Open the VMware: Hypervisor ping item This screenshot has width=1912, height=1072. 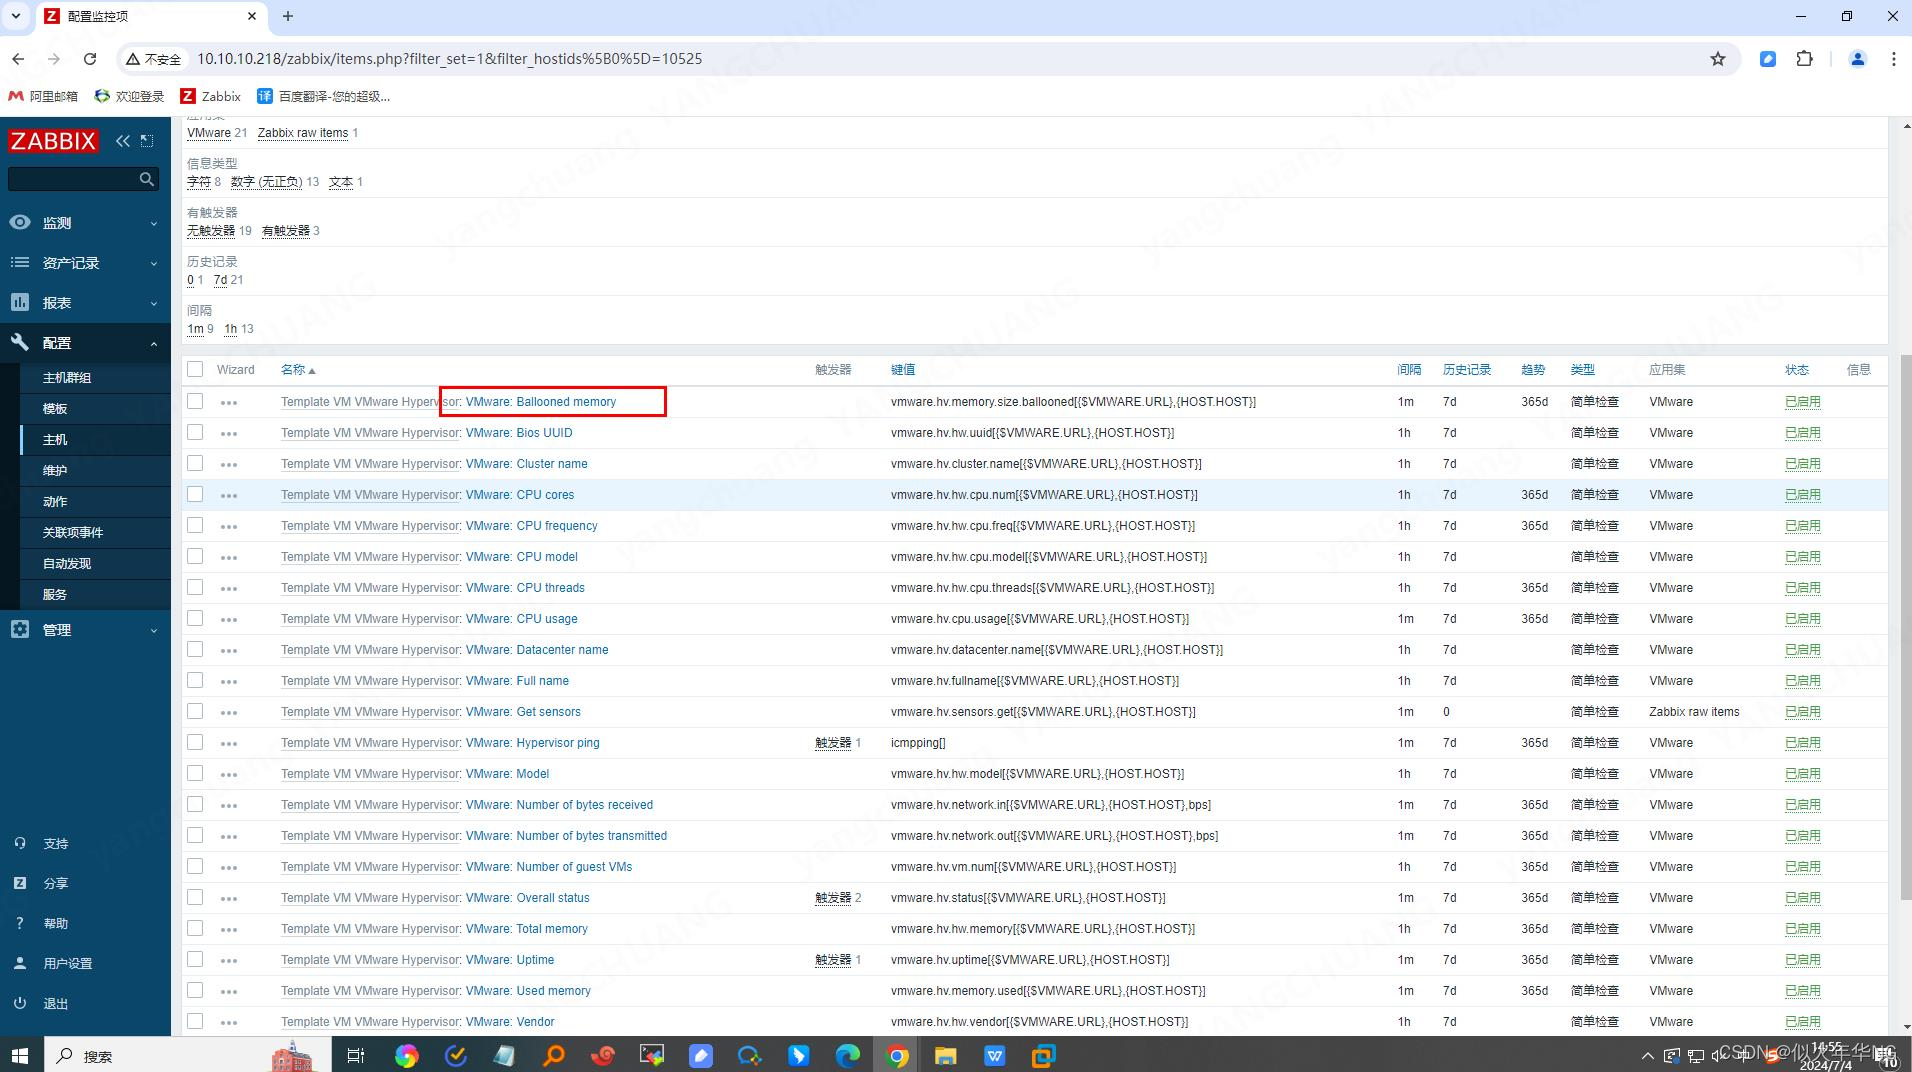tap(532, 743)
